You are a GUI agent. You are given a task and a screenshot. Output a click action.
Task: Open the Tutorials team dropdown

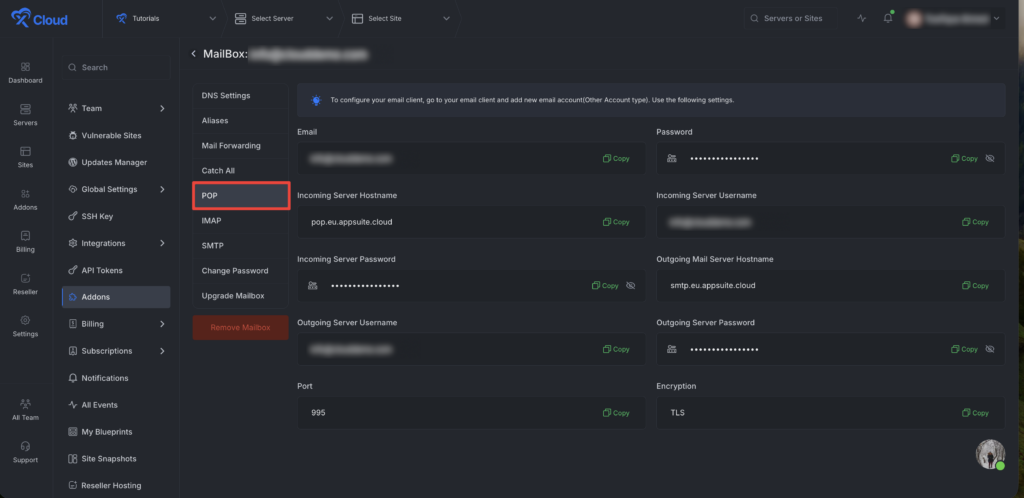(x=167, y=18)
